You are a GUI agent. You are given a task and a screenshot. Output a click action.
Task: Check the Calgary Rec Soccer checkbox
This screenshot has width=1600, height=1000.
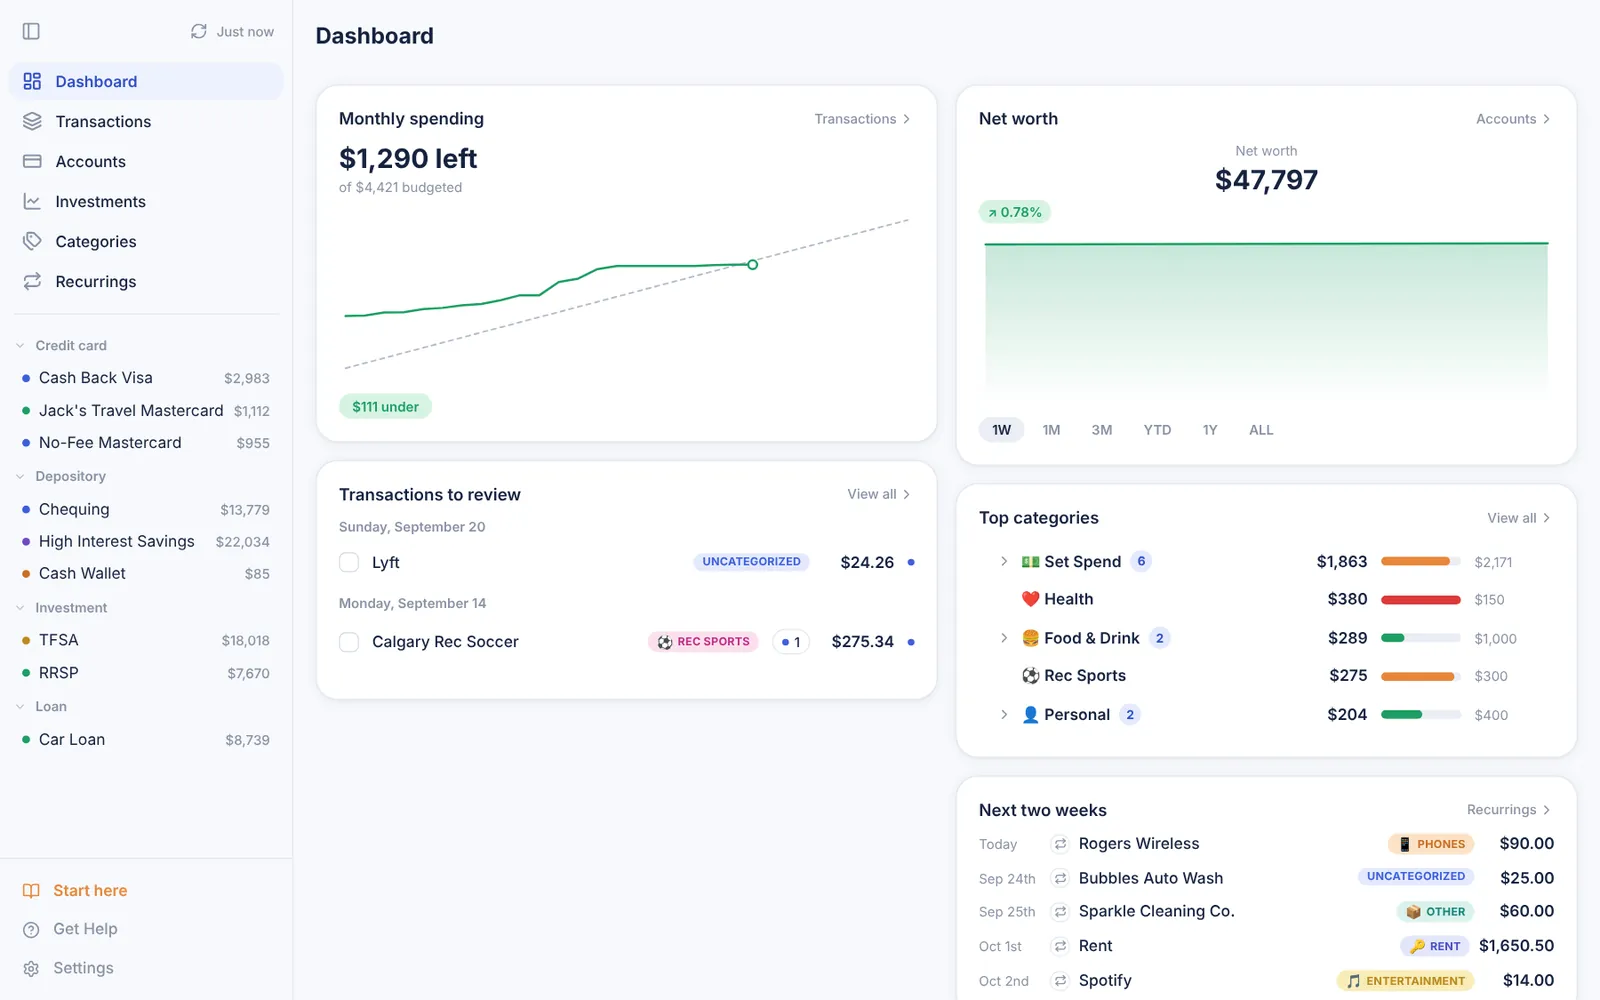[349, 642]
